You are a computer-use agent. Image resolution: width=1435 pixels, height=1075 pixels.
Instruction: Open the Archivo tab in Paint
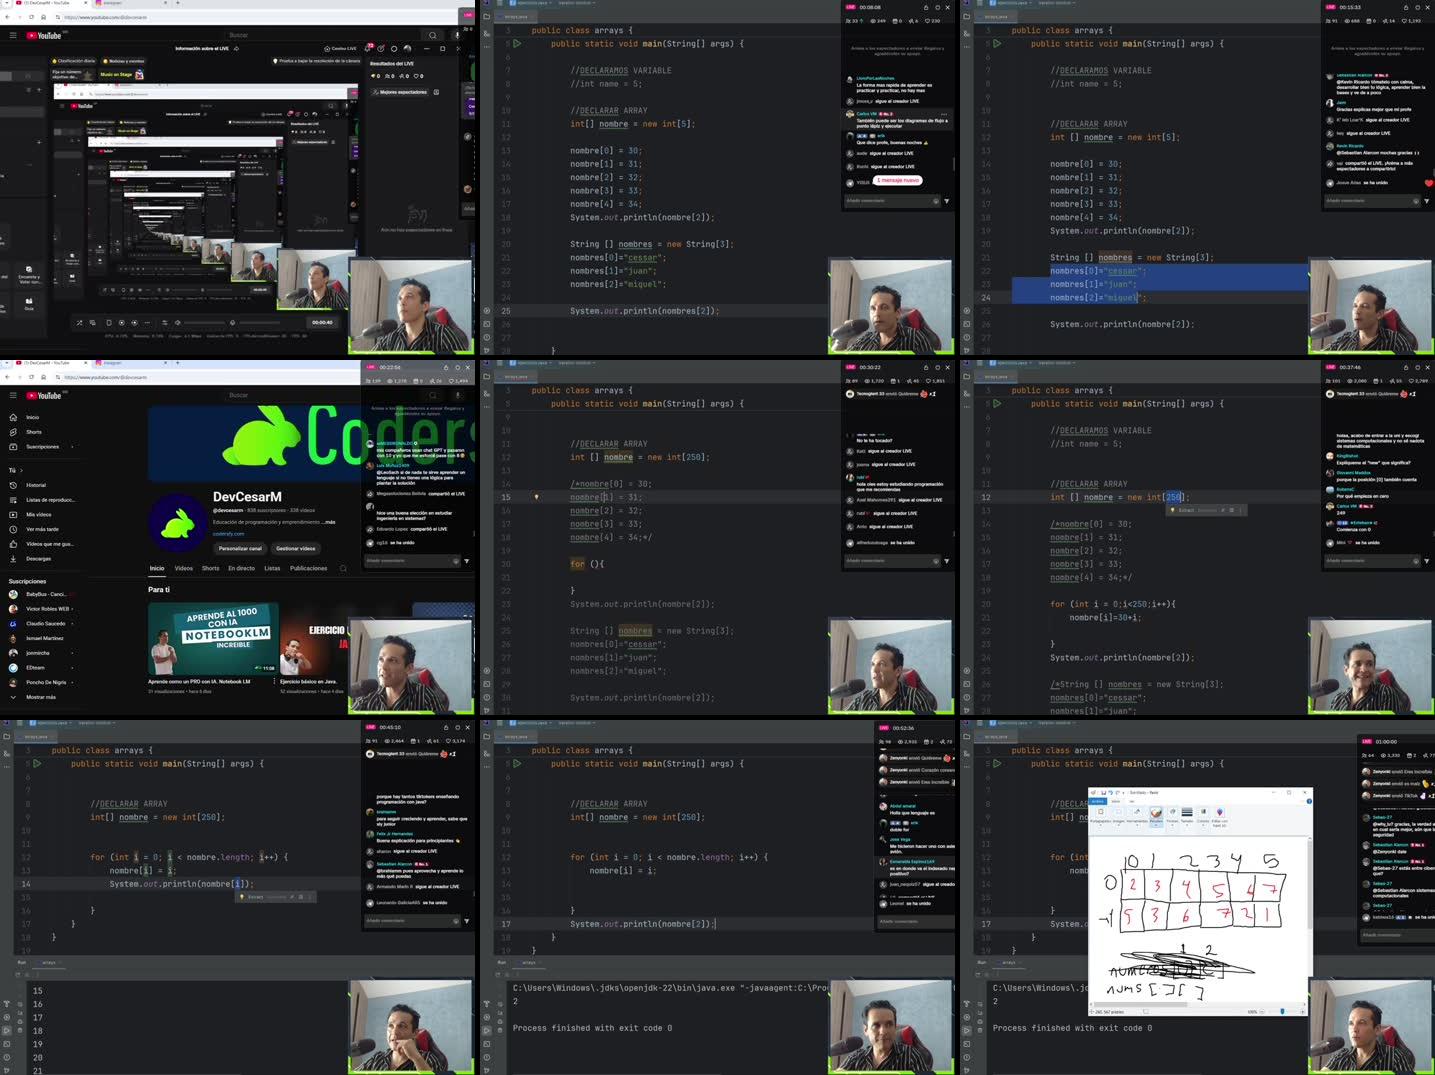(x=1097, y=801)
